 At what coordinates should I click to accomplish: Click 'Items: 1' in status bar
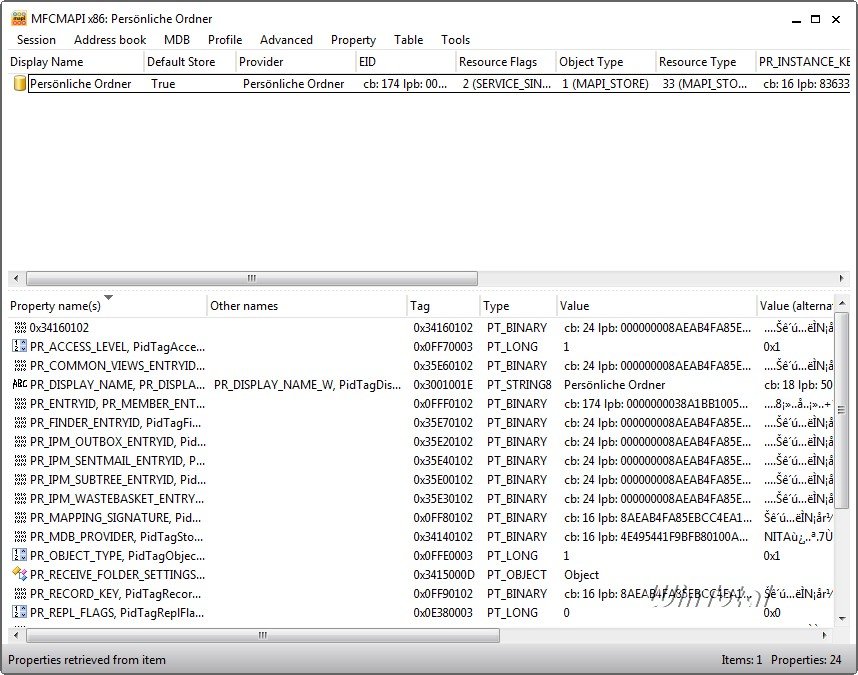741,660
